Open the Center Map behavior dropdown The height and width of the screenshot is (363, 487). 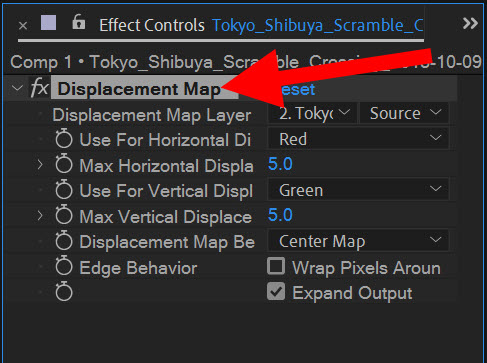point(358,241)
